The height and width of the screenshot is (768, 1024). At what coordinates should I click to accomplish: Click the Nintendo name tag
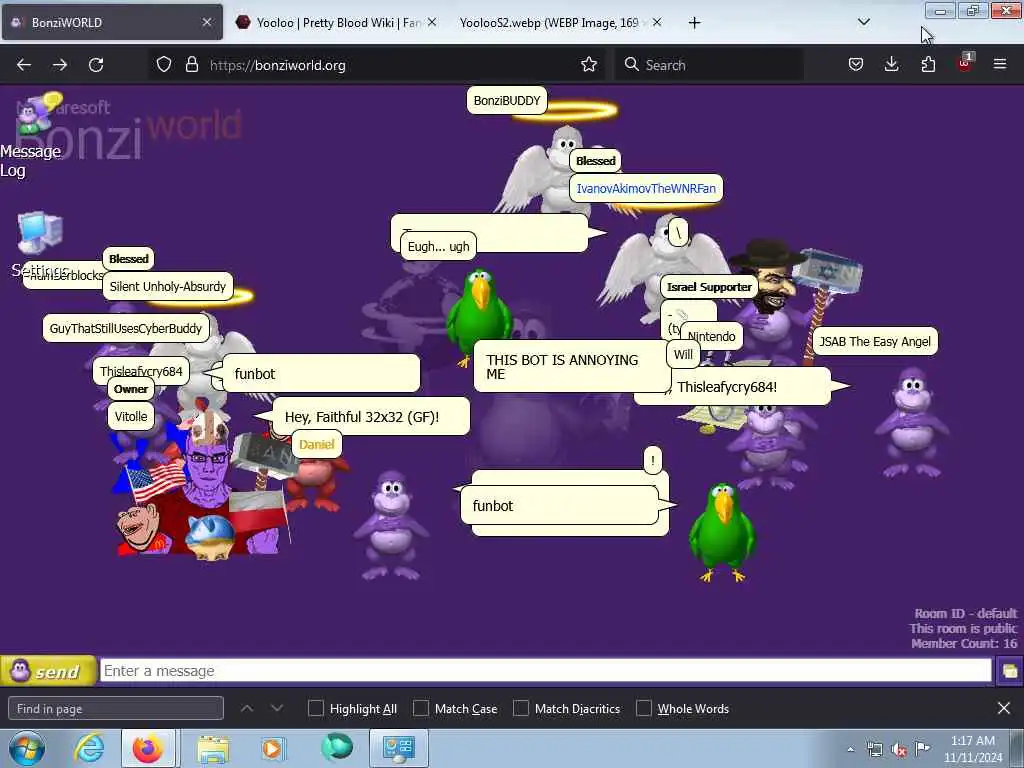pos(711,336)
